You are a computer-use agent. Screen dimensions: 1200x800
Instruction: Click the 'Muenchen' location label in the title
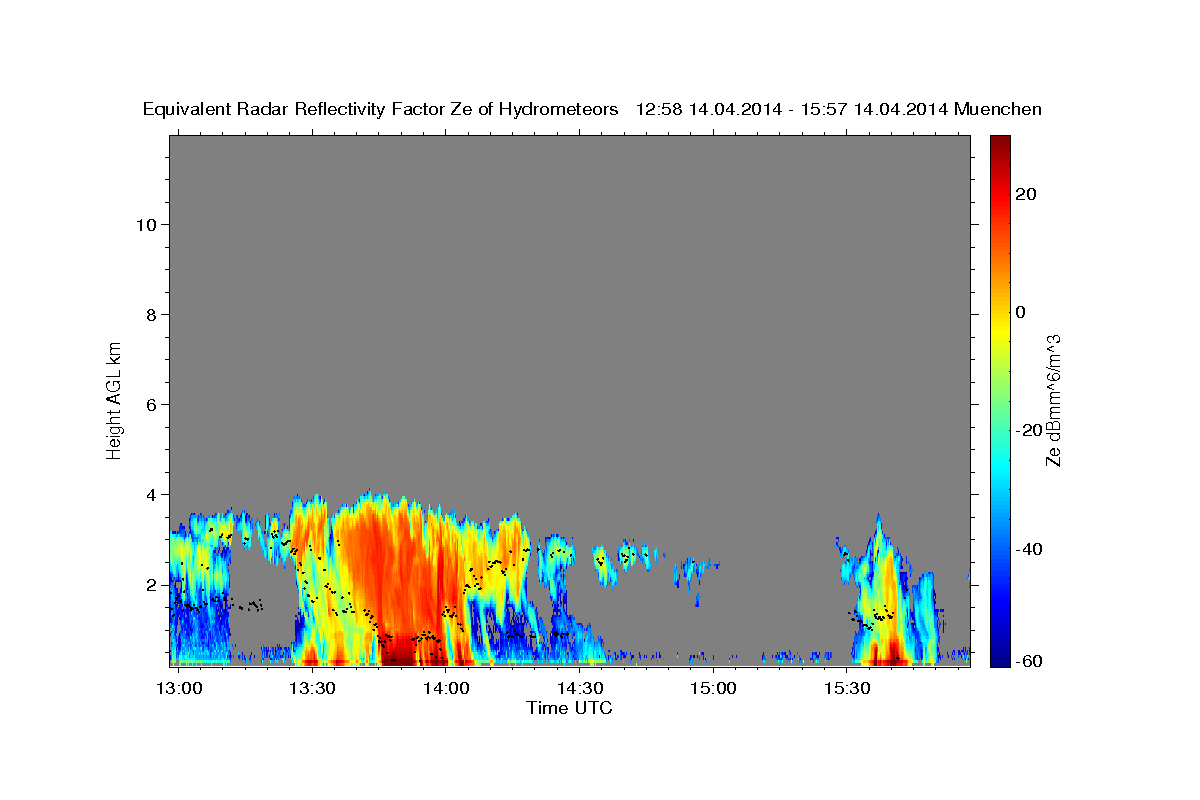pos(998,109)
